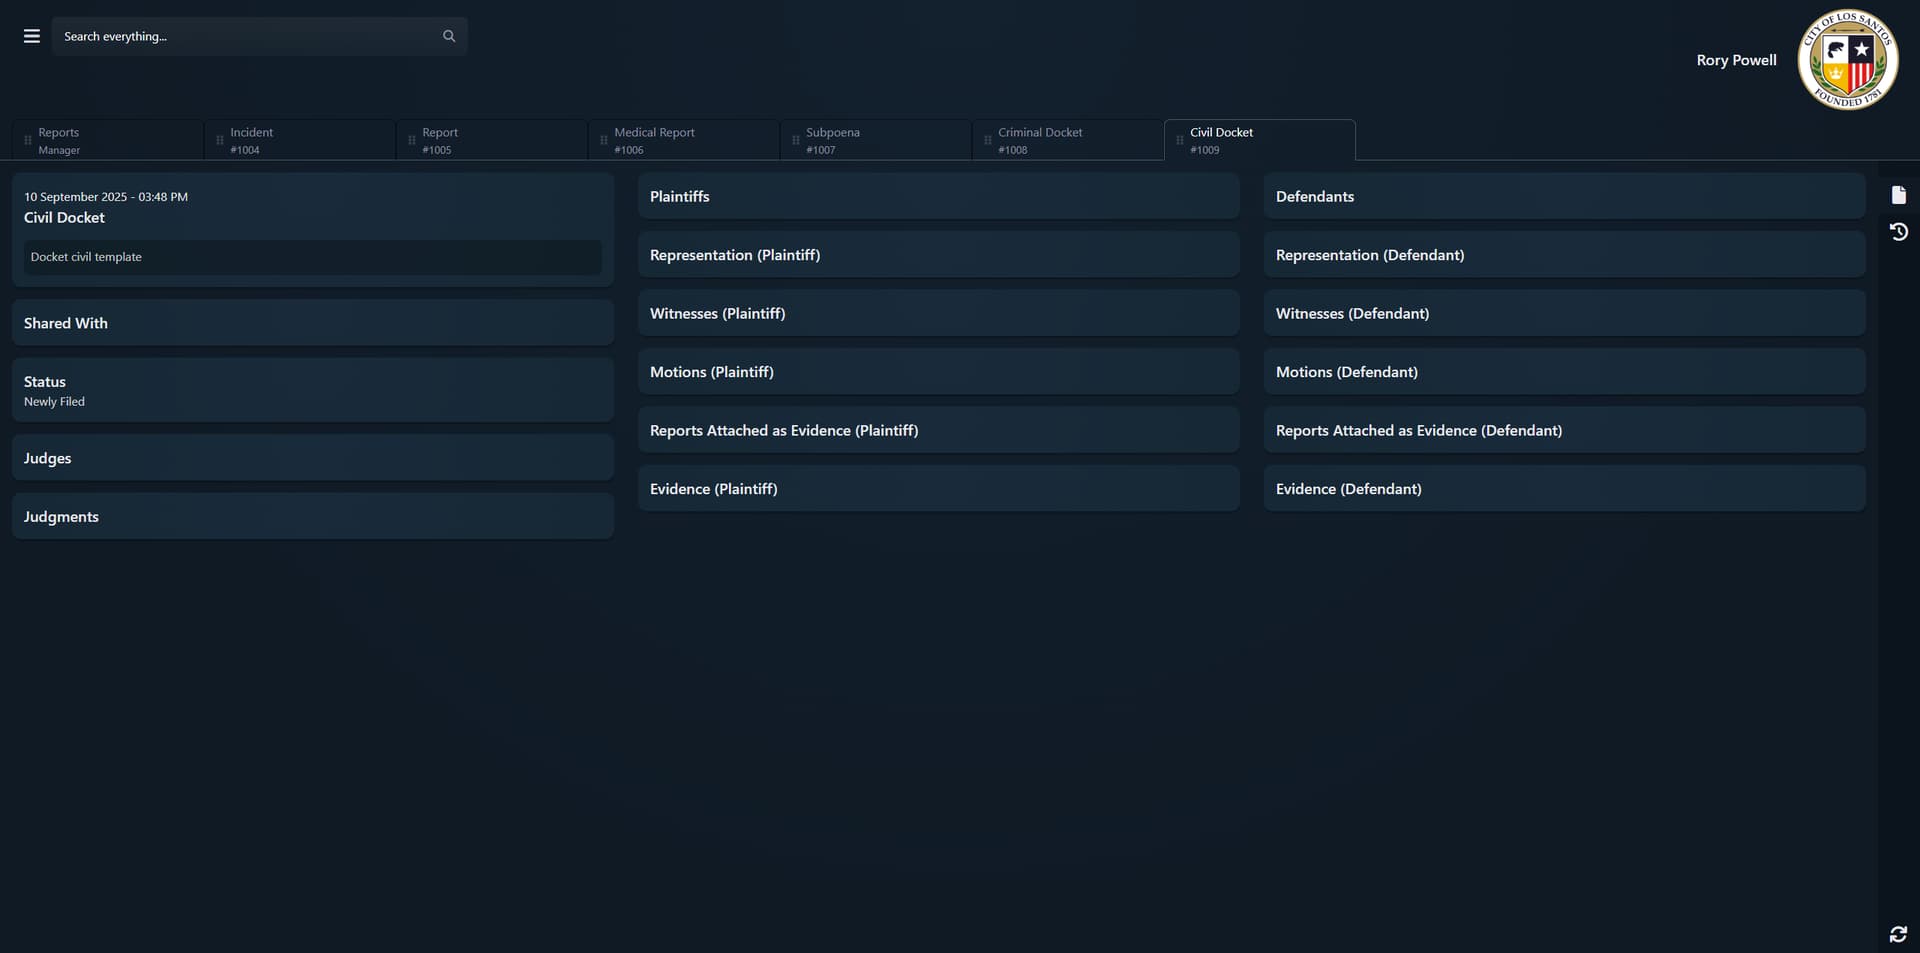Viewport: 1920px width, 953px height.
Task: Expand the Defendants section
Action: 1564,197
